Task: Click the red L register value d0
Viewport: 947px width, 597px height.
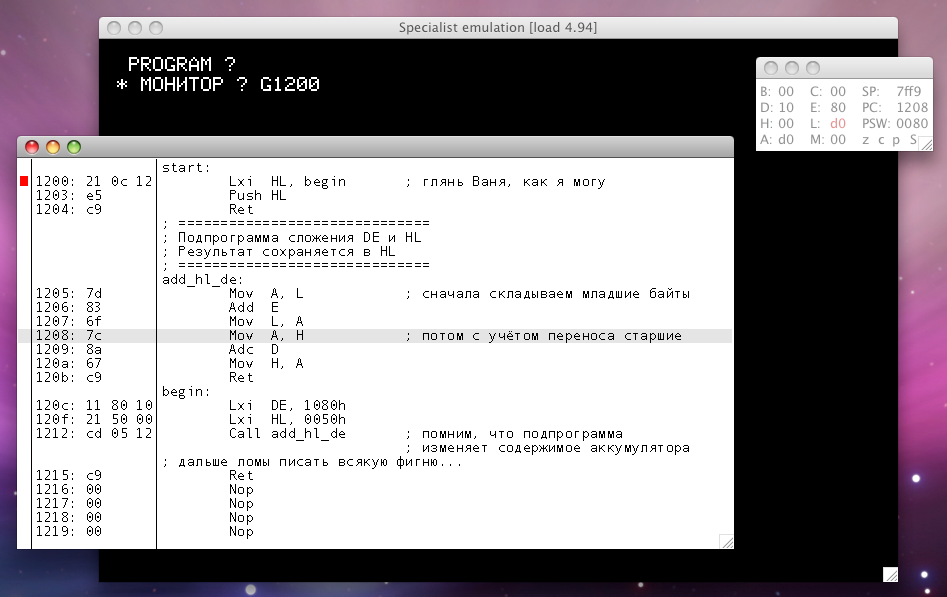Action: click(x=838, y=123)
